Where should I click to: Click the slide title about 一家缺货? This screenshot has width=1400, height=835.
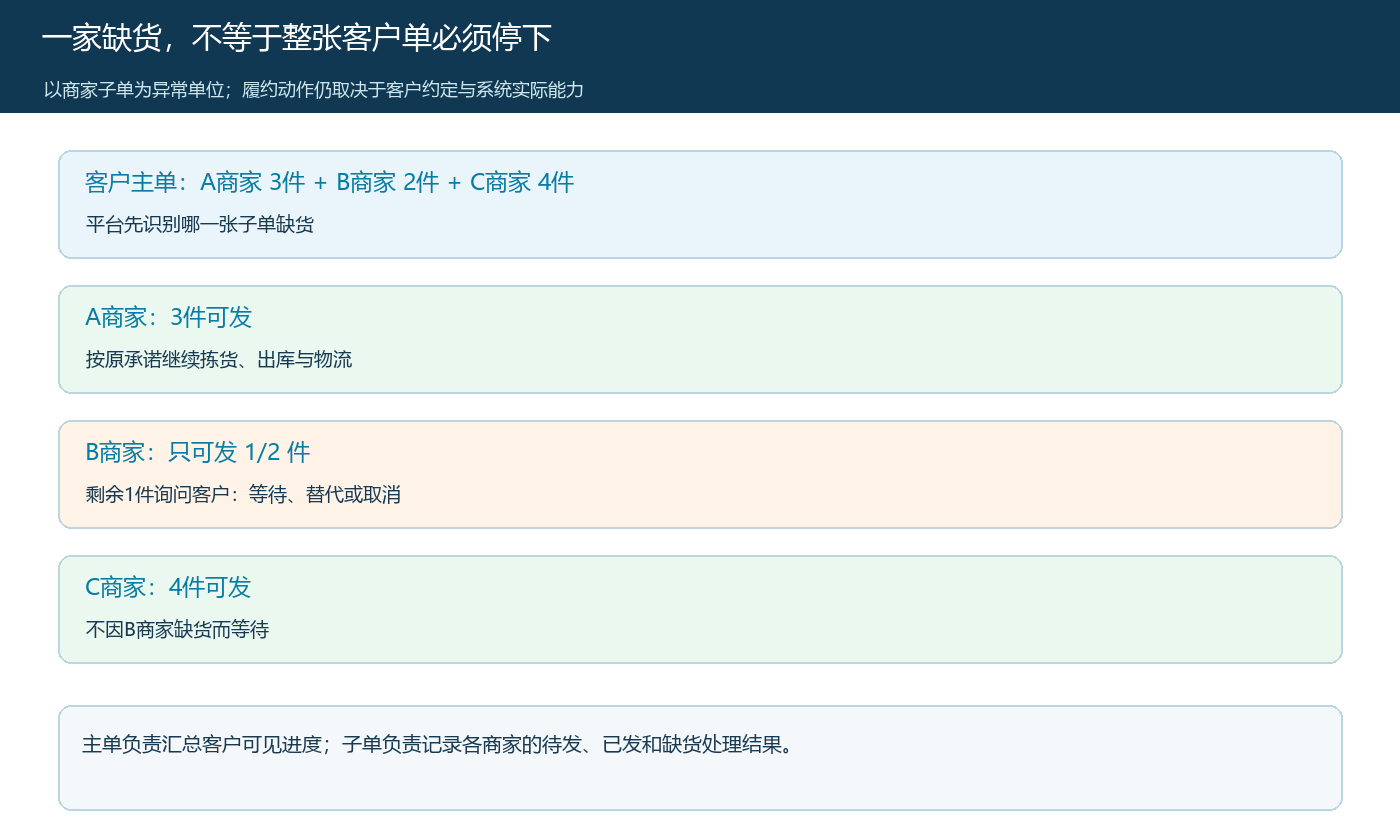297,38
